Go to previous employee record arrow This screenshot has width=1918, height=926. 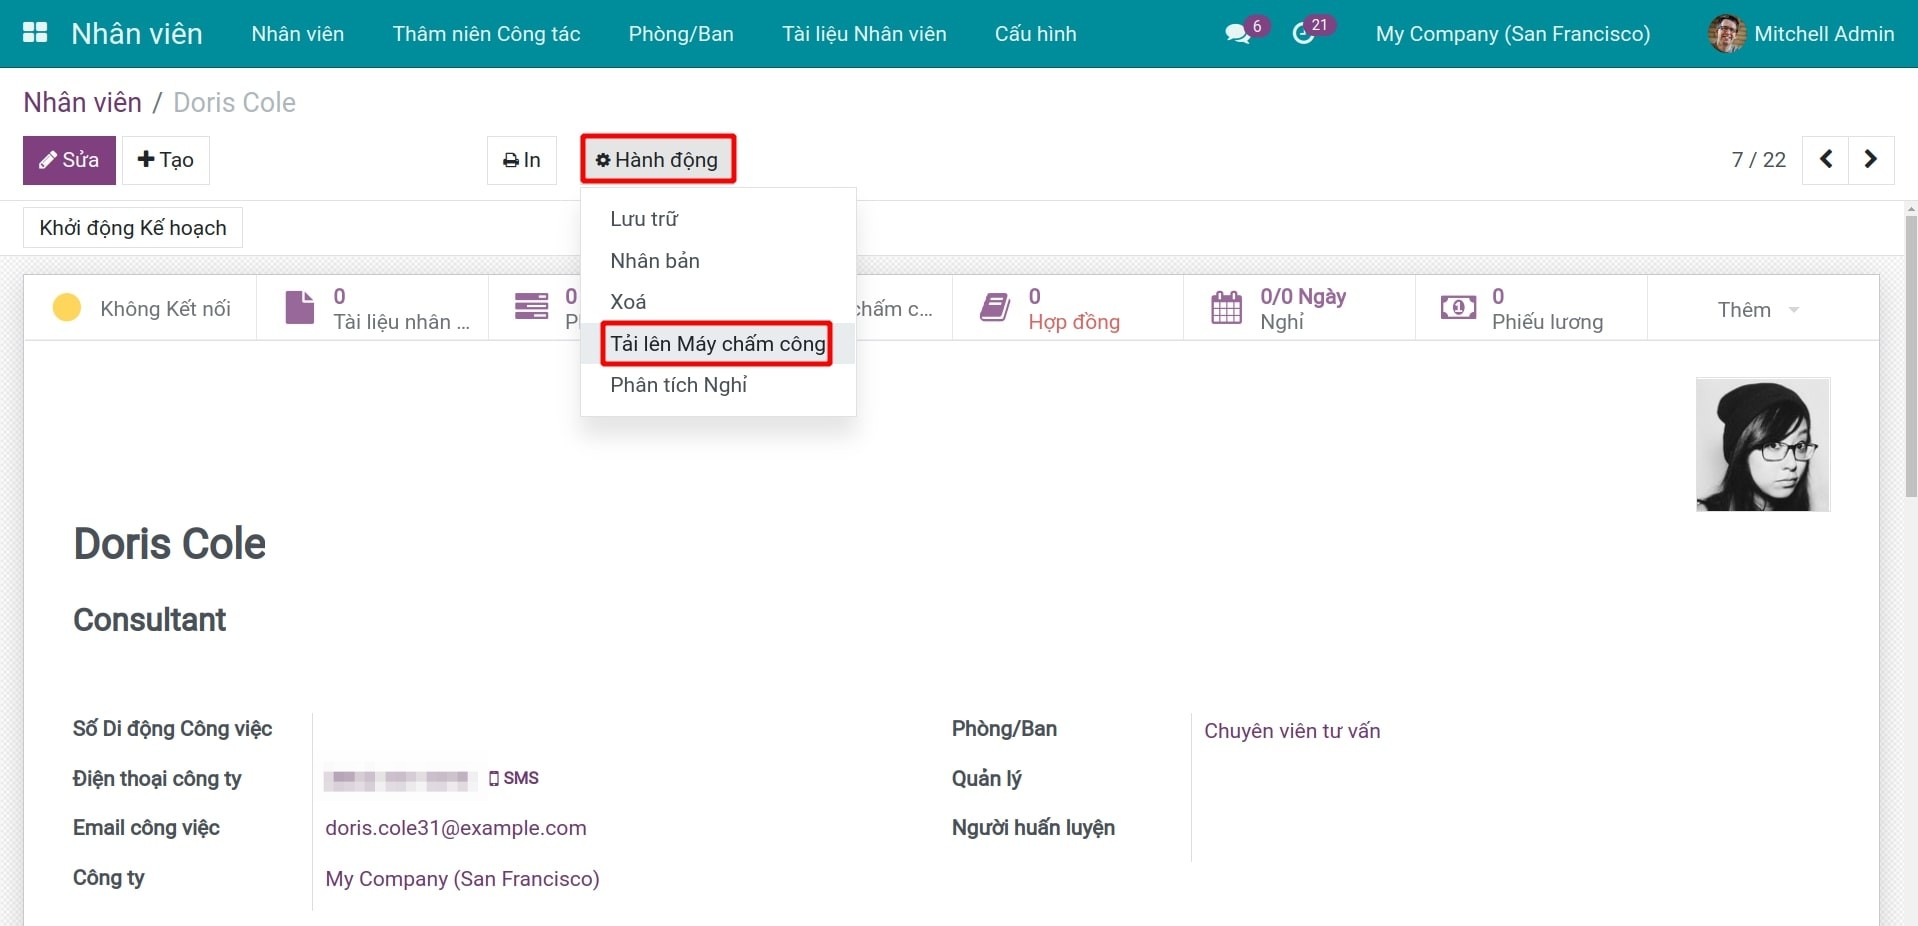tap(1825, 160)
